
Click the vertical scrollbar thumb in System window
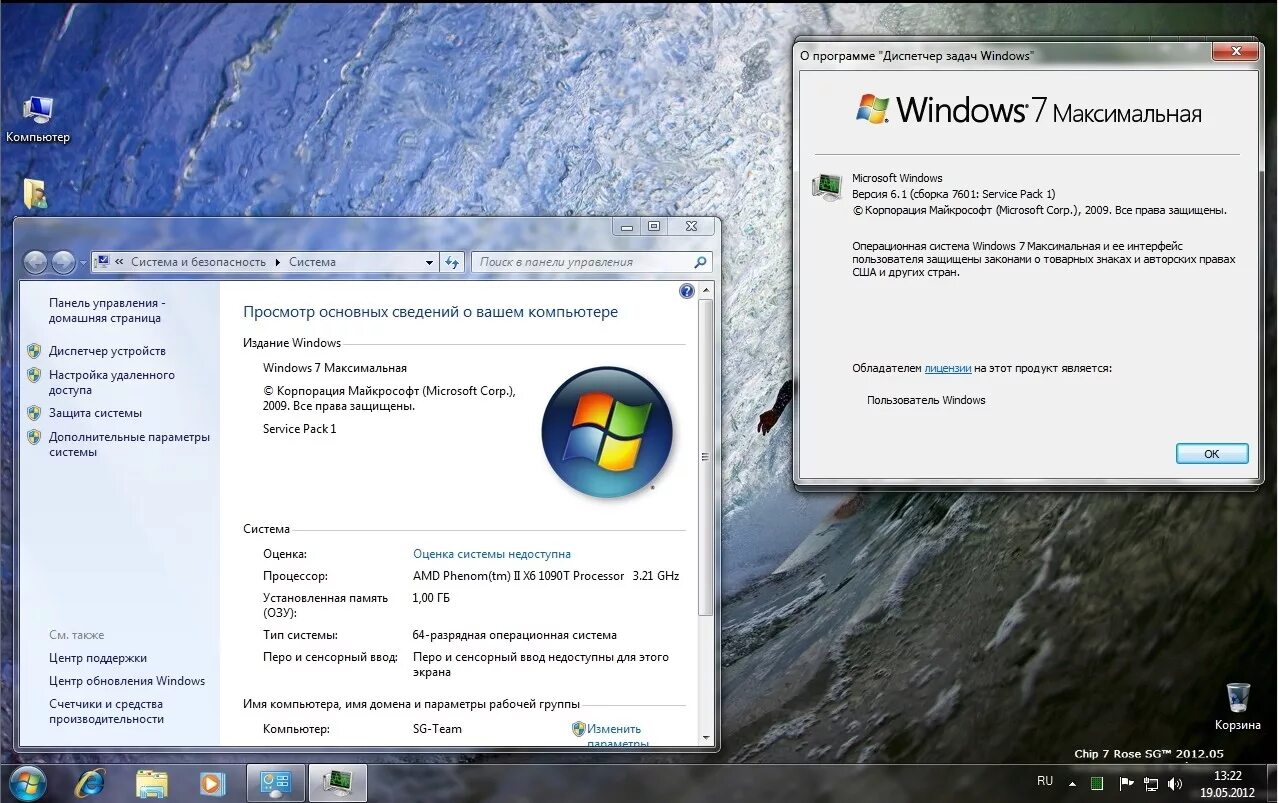[706, 456]
